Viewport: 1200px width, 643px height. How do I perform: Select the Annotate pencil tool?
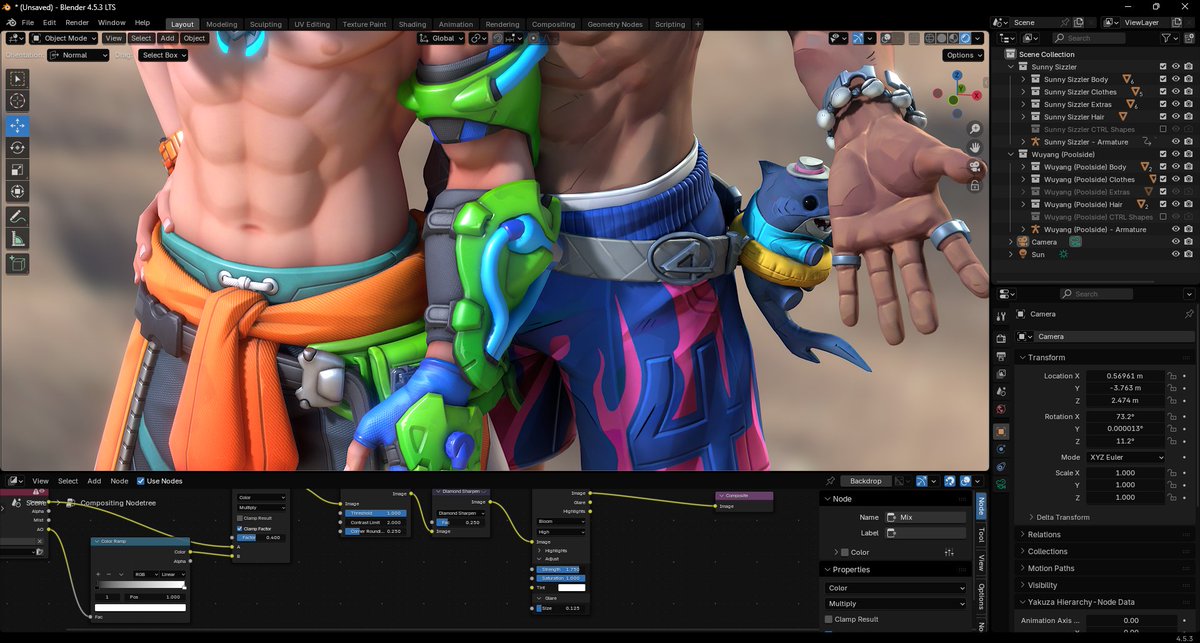[x=17, y=217]
